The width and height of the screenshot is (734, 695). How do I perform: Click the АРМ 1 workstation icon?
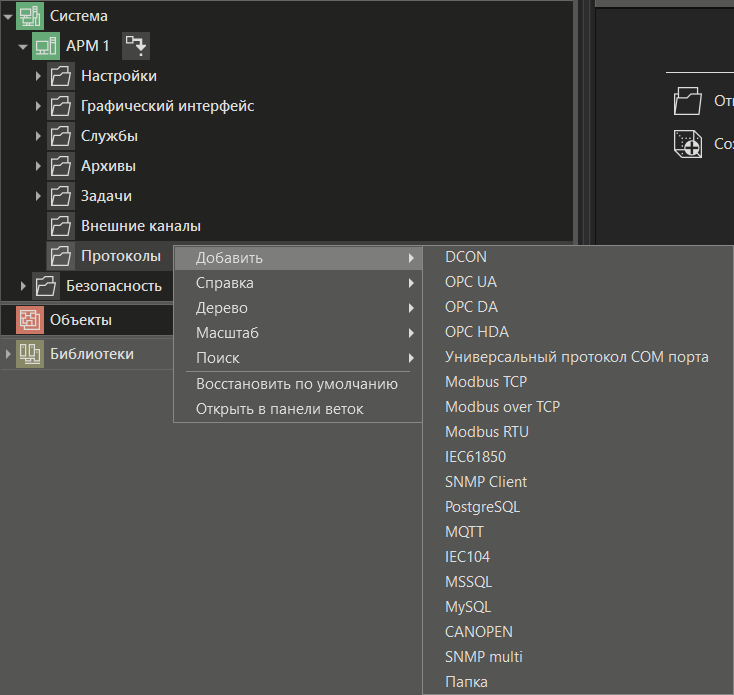pyautogui.click(x=46, y=46)
